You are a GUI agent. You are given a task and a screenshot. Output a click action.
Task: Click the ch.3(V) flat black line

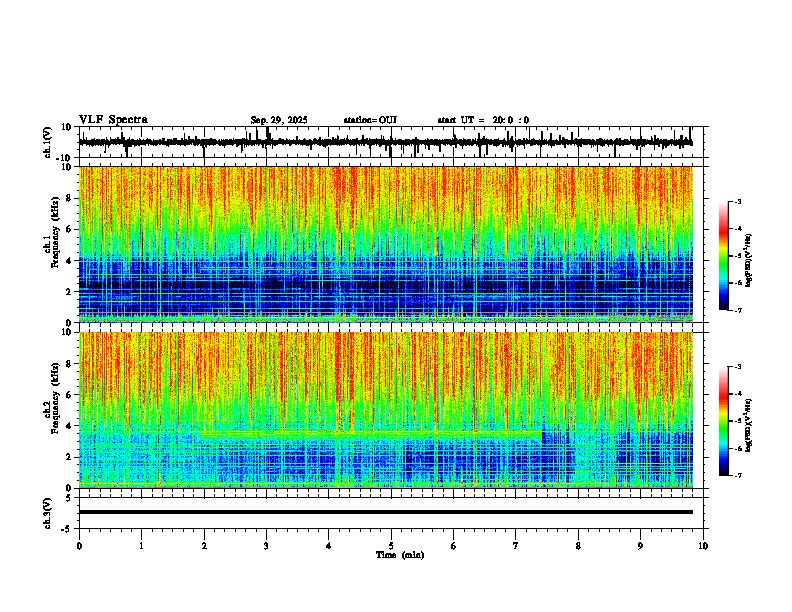coord(385,512)
